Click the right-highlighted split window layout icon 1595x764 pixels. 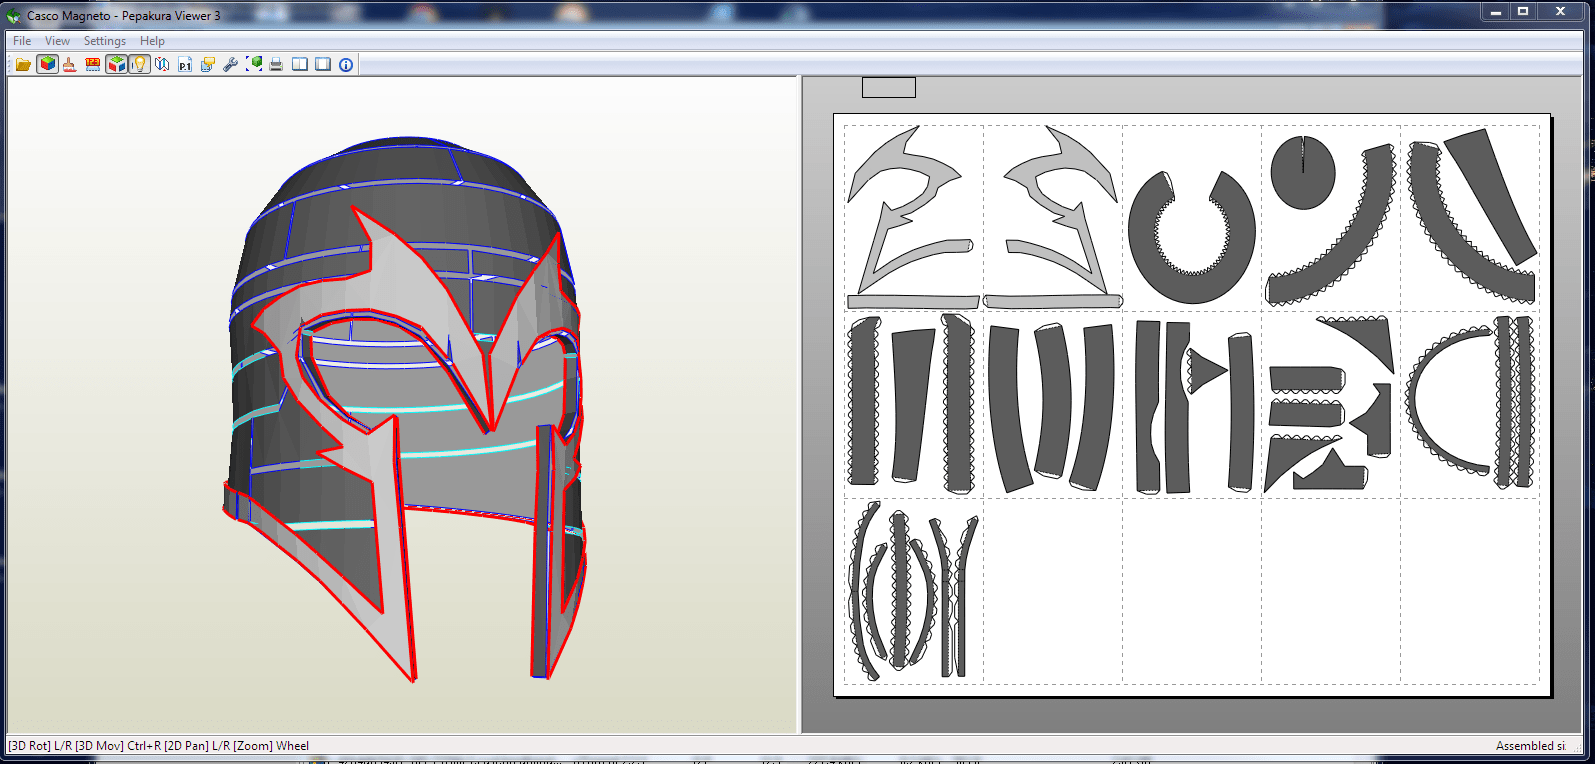(323, 65)
